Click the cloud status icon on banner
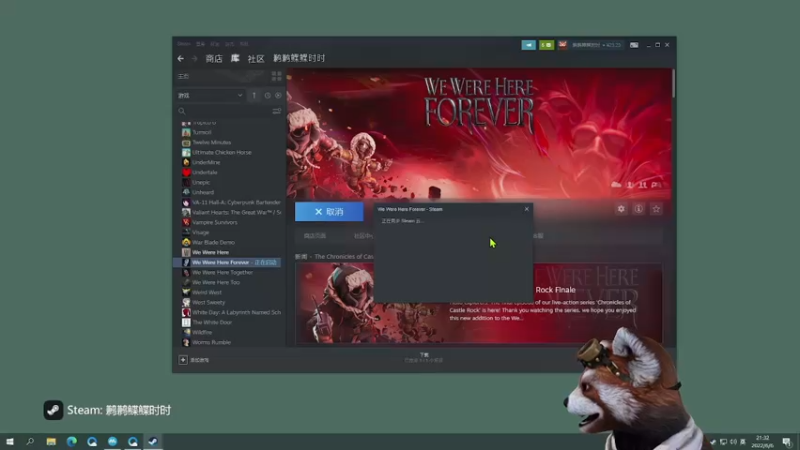 click(x=616, y=185)
